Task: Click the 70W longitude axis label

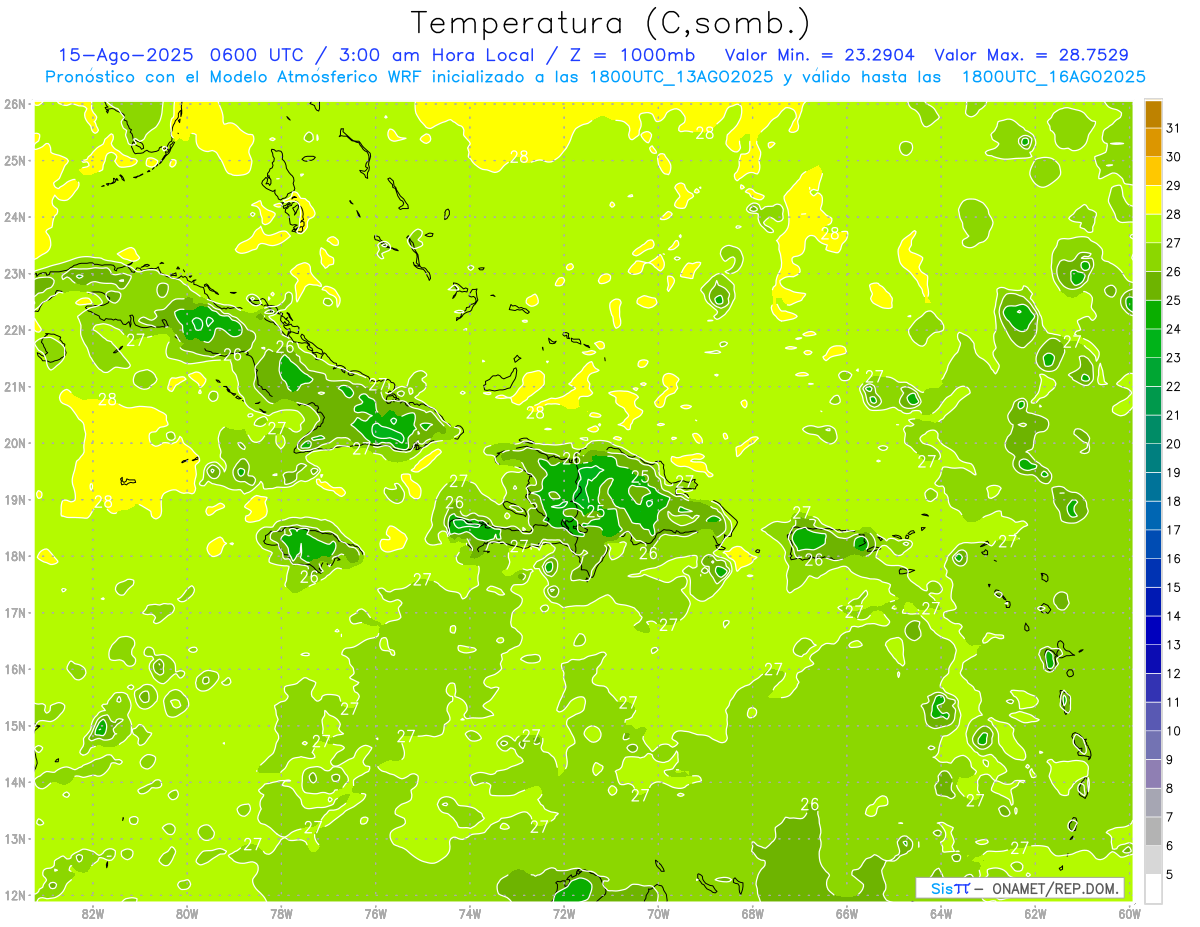Action: coord(658,913)
